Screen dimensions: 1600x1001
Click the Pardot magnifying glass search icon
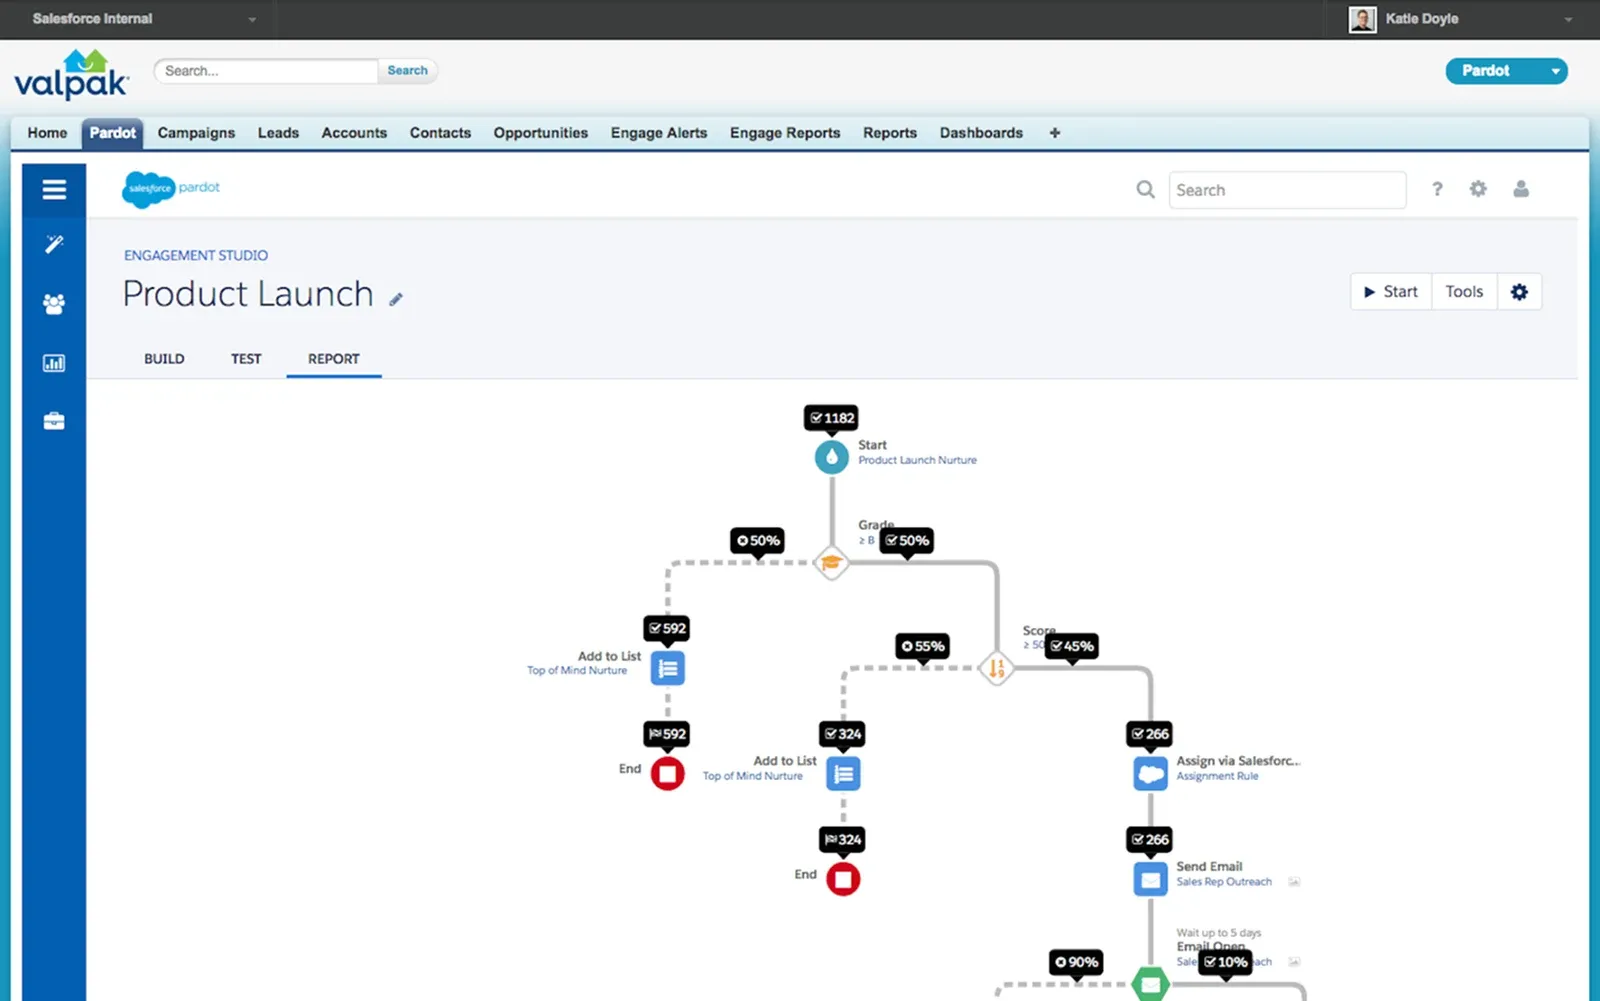[x=1146, y=189]
